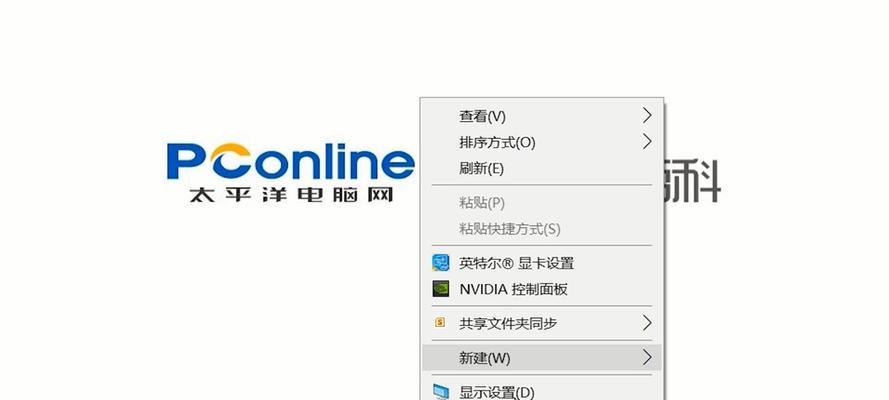Click the blue Intel graphics icon
889x400 pixels.
point(441,263)
